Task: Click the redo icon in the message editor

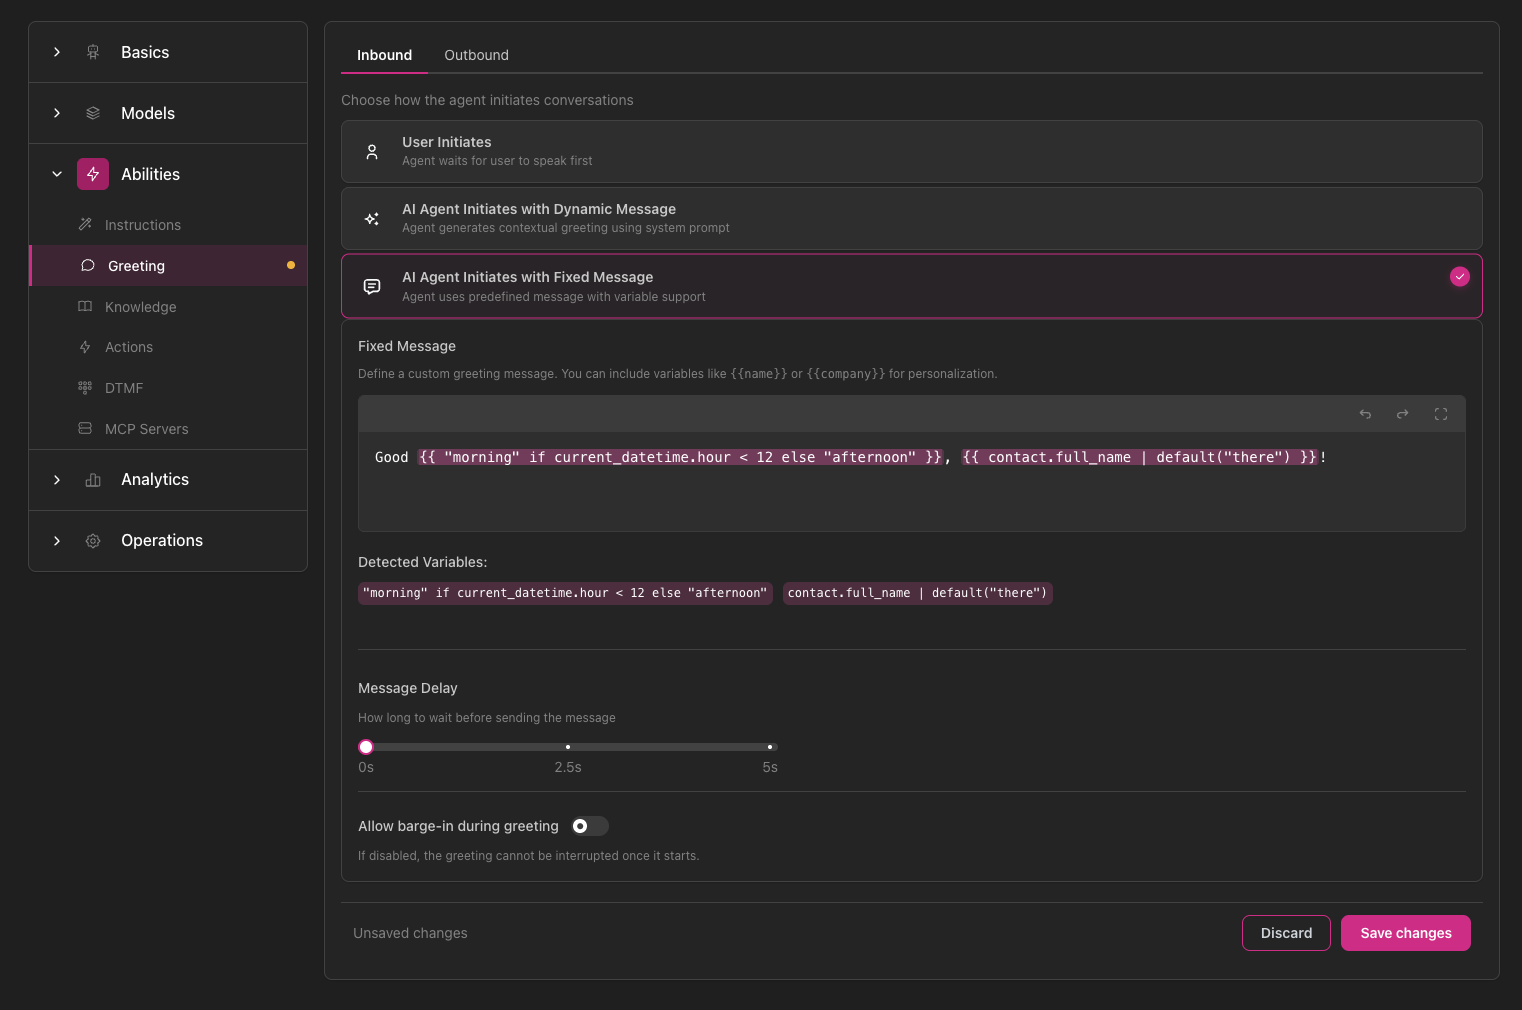Action: [x=1402, y=413]
